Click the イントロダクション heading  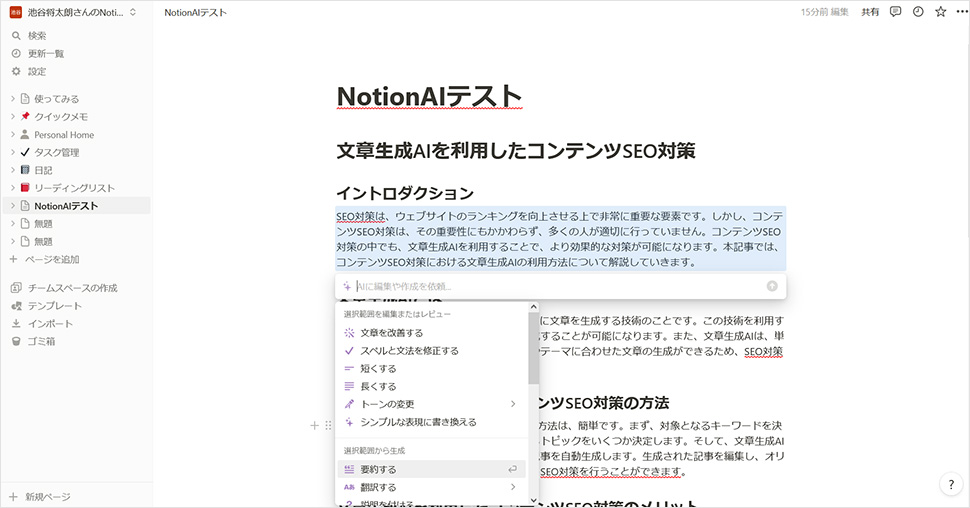(x=405, y=193)
